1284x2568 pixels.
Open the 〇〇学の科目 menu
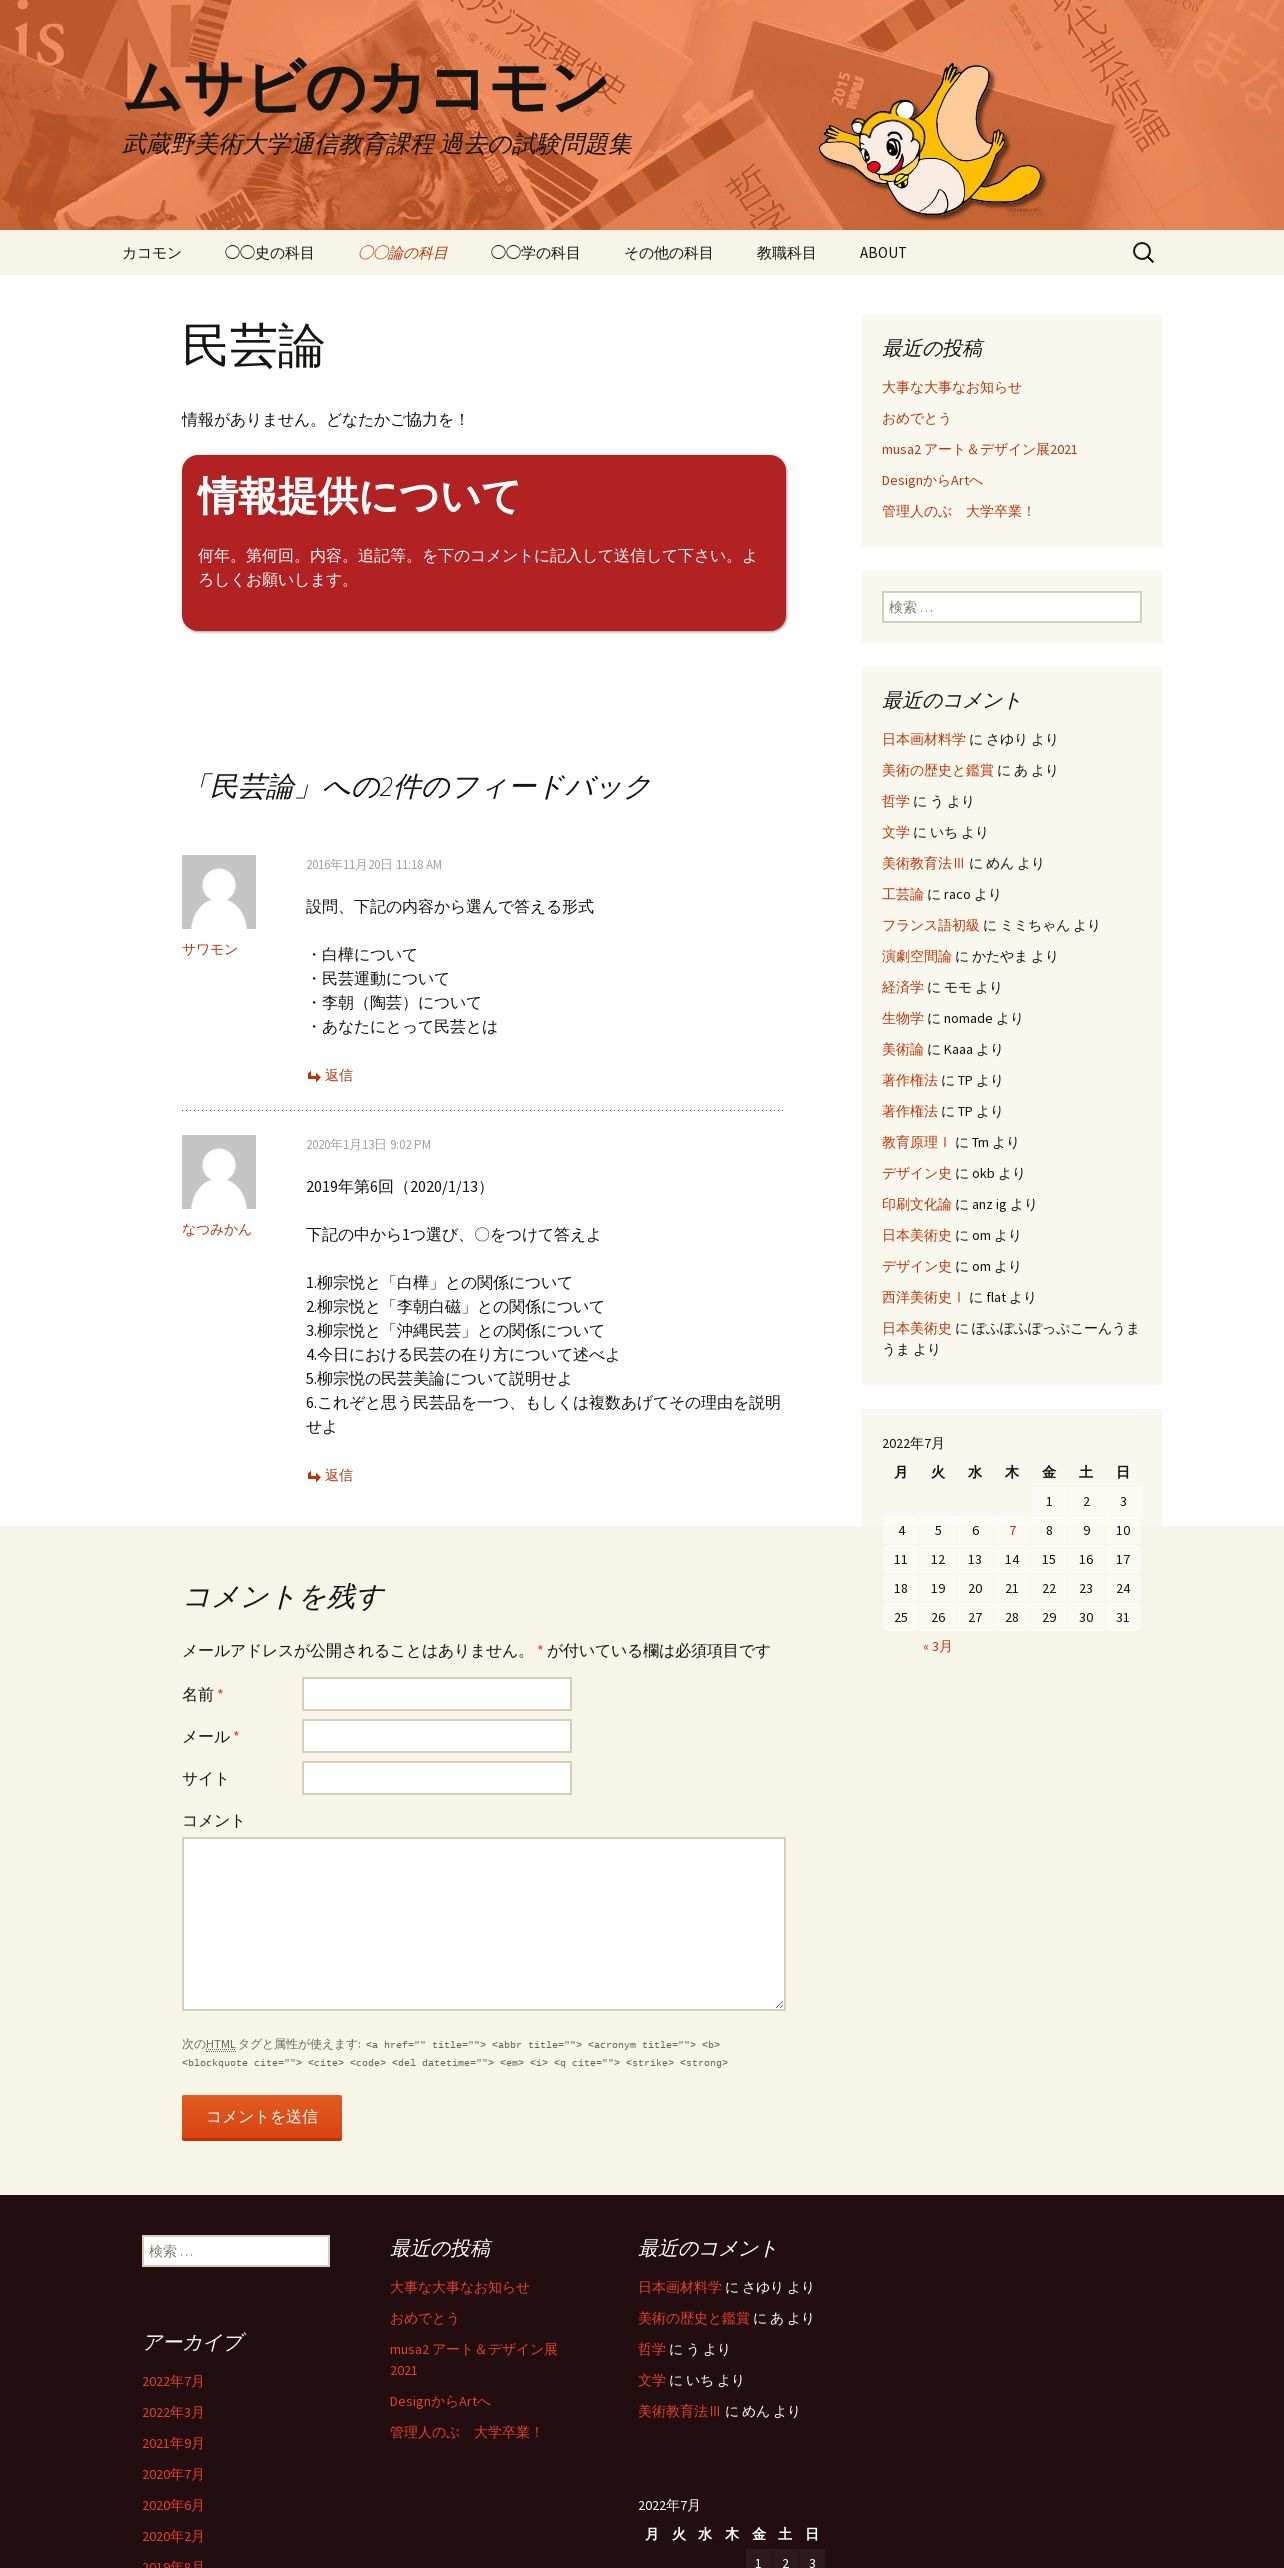tap(535, 253)
